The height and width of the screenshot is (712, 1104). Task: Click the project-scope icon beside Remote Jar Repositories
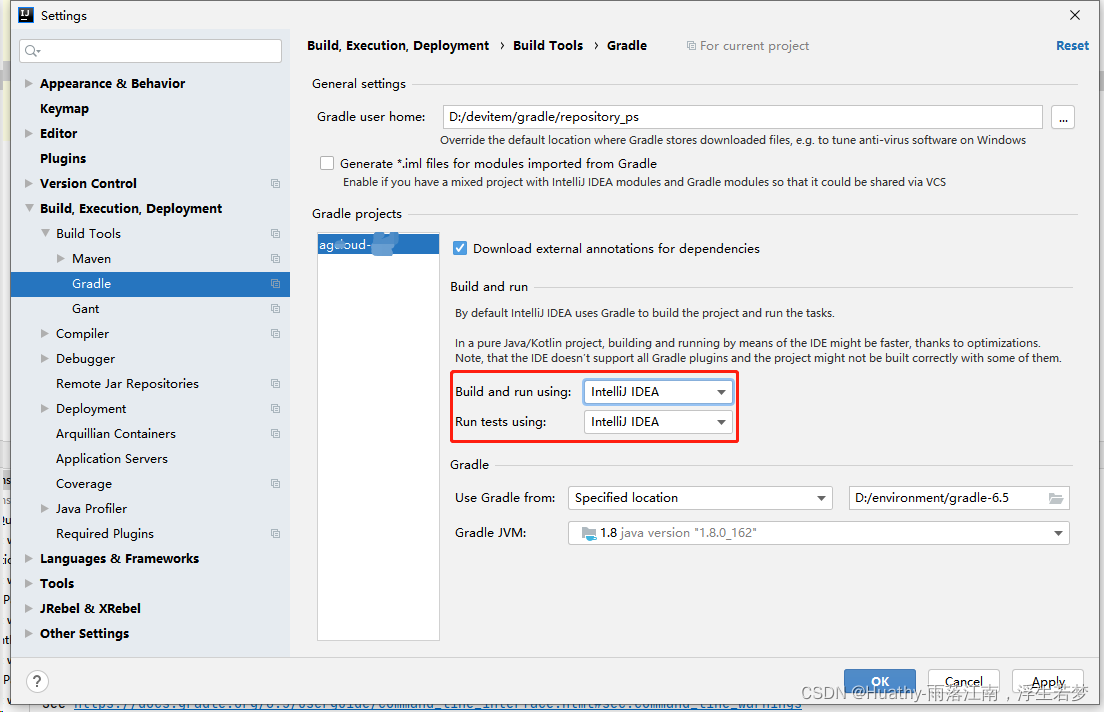tap(275, 383)
